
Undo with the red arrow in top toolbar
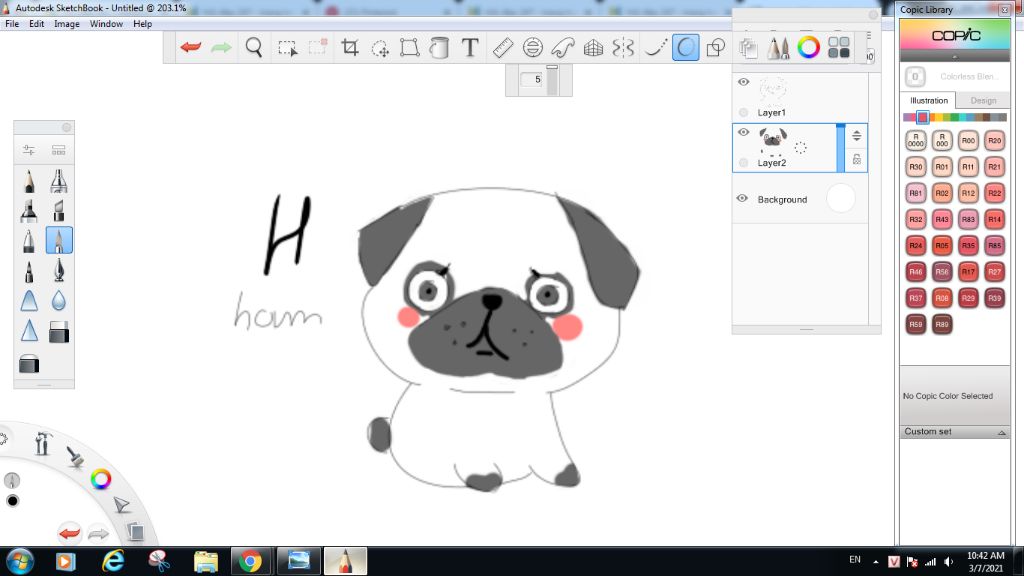point(191,47)
